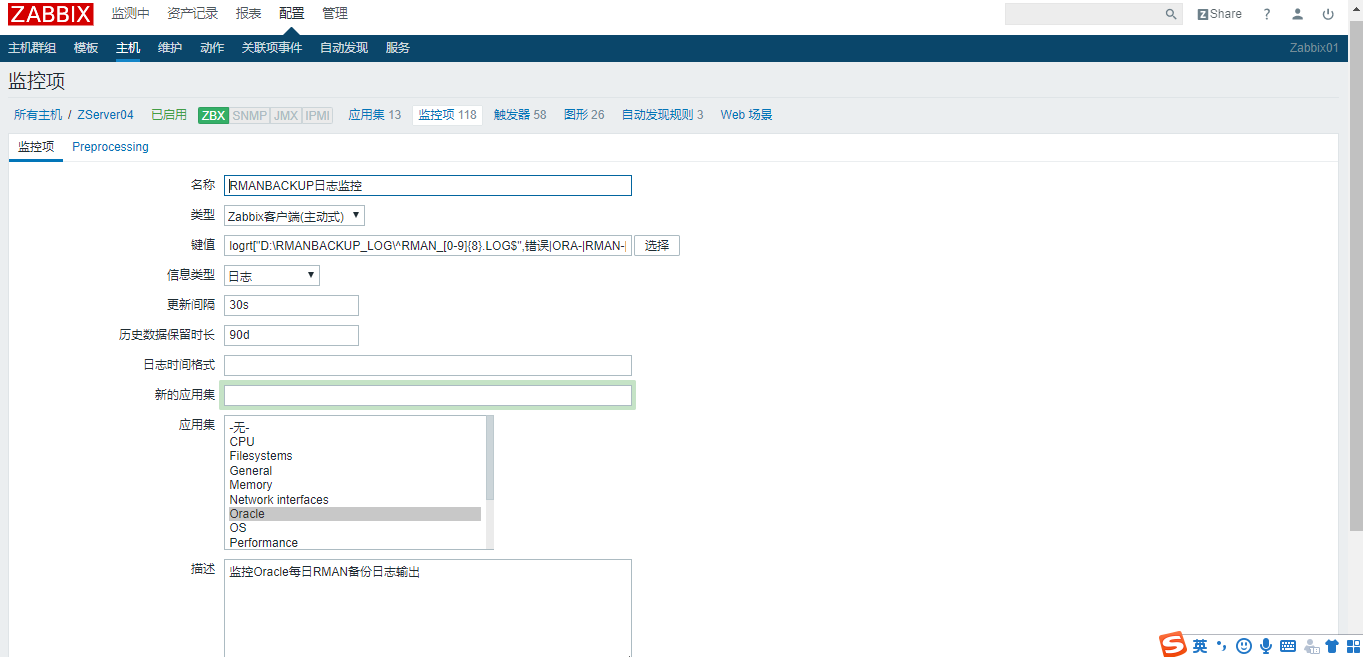Click the 选择 key select button
This screenshot has height=657, width=1363.
click(x=657, y=245)
